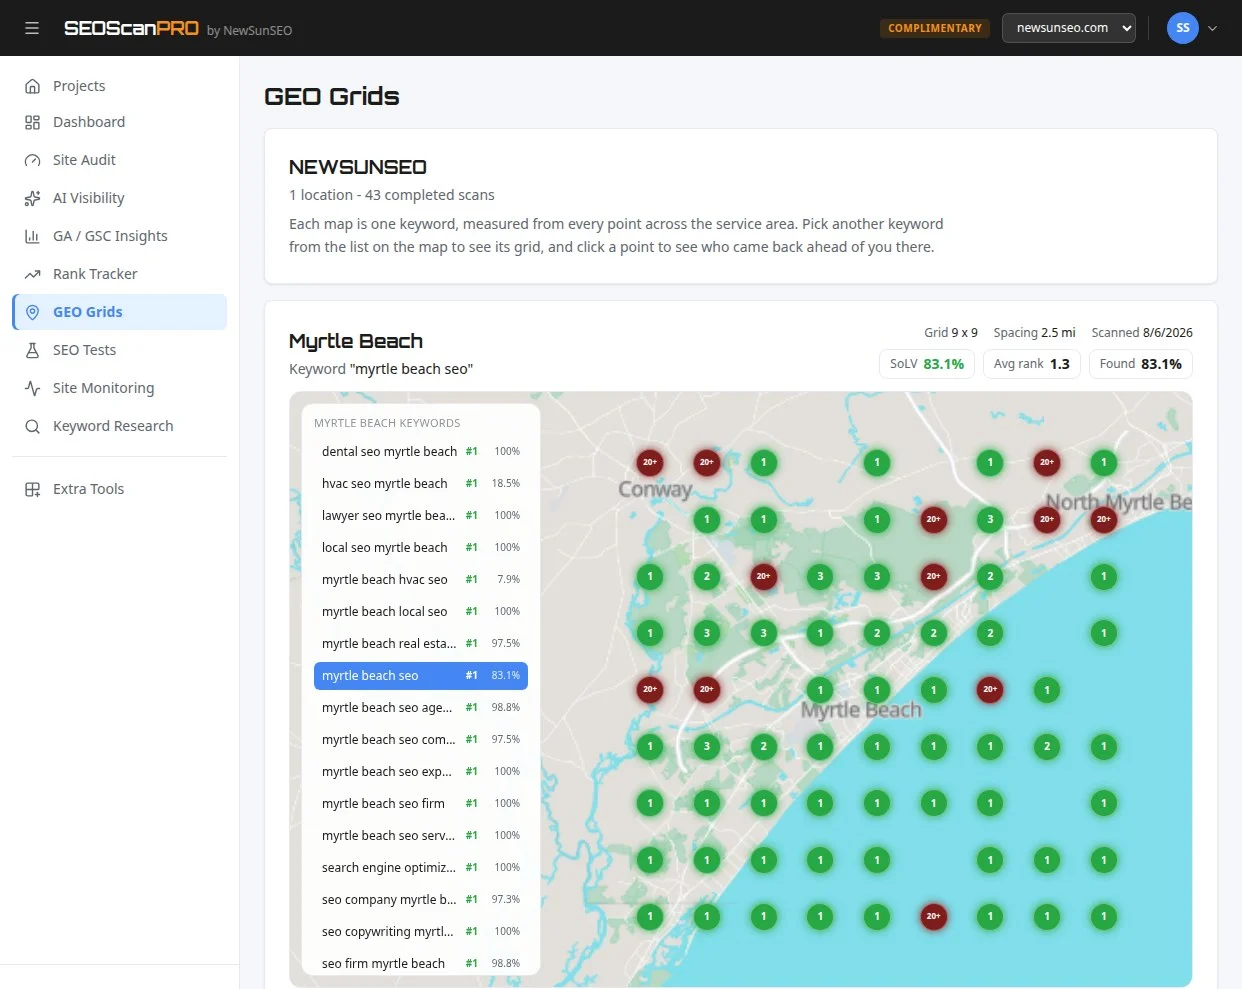
Task: Click the Grid 9 x 9 label
Action: tap(951, 333)
